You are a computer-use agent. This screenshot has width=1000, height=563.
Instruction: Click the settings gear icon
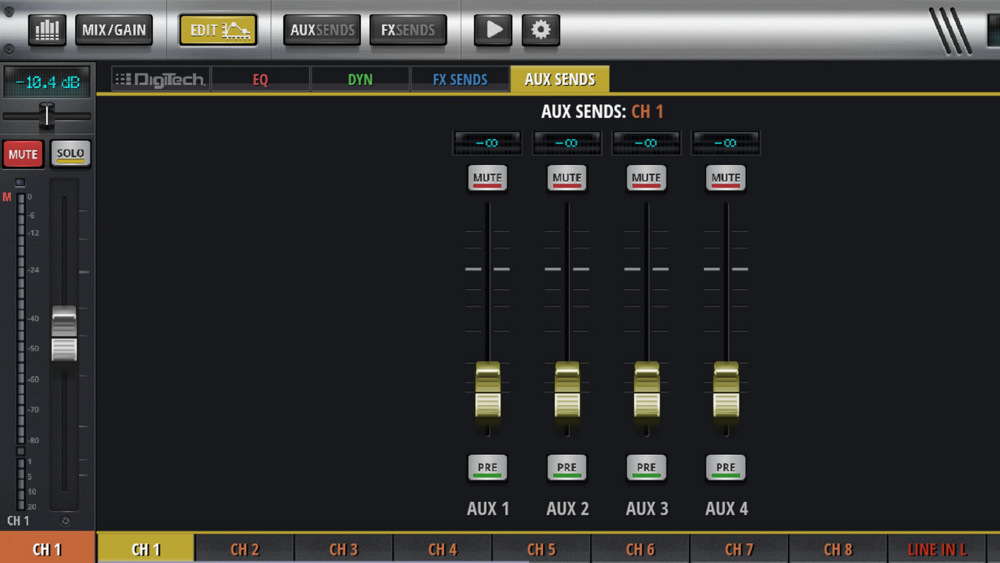click(x=541, y=30)
